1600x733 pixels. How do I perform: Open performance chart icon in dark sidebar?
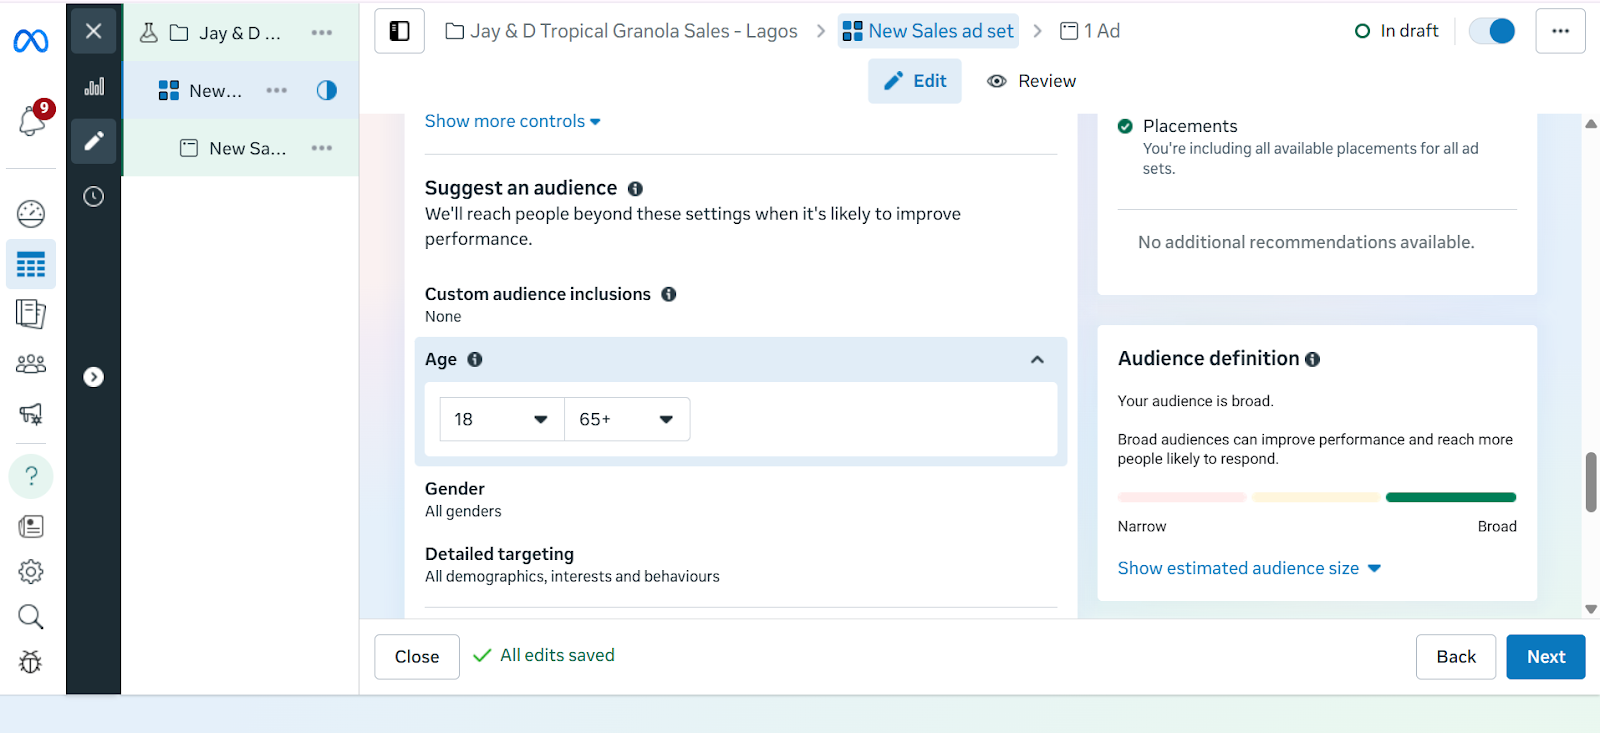[x=94, y=87]
